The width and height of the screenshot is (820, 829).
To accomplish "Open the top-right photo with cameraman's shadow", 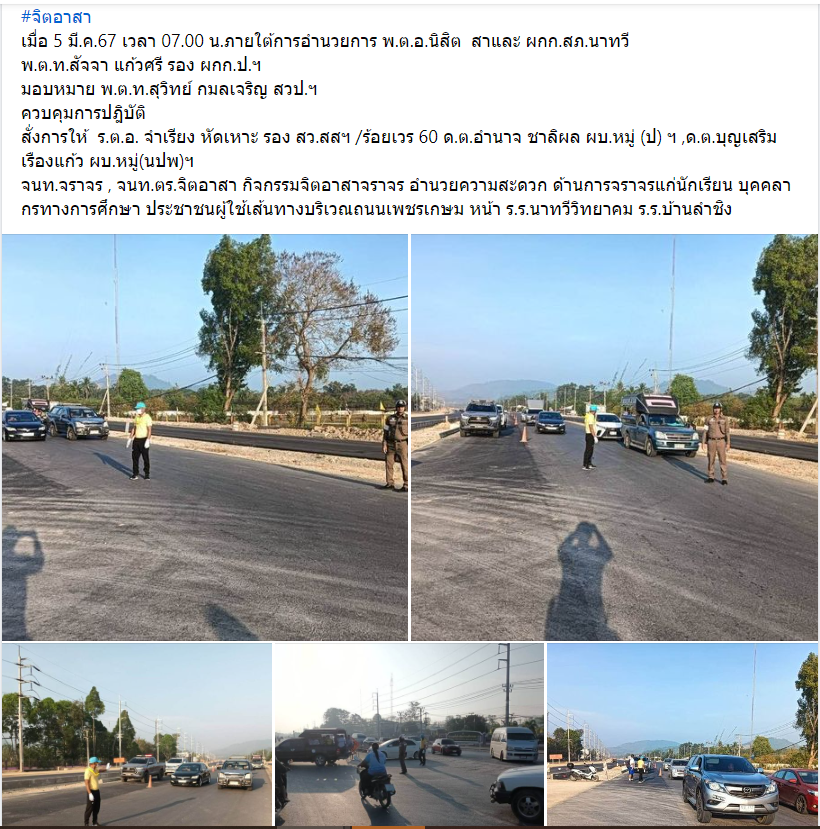I will tap(614, 437).
